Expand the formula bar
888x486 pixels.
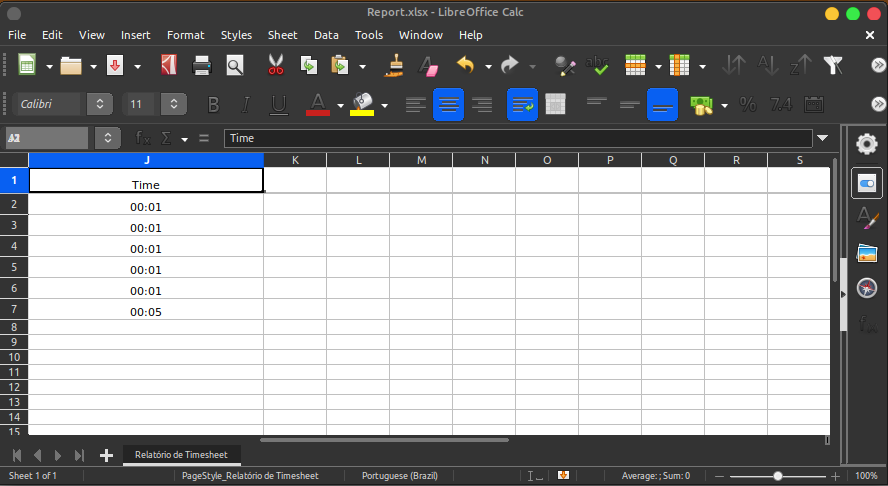pos(823,138)
